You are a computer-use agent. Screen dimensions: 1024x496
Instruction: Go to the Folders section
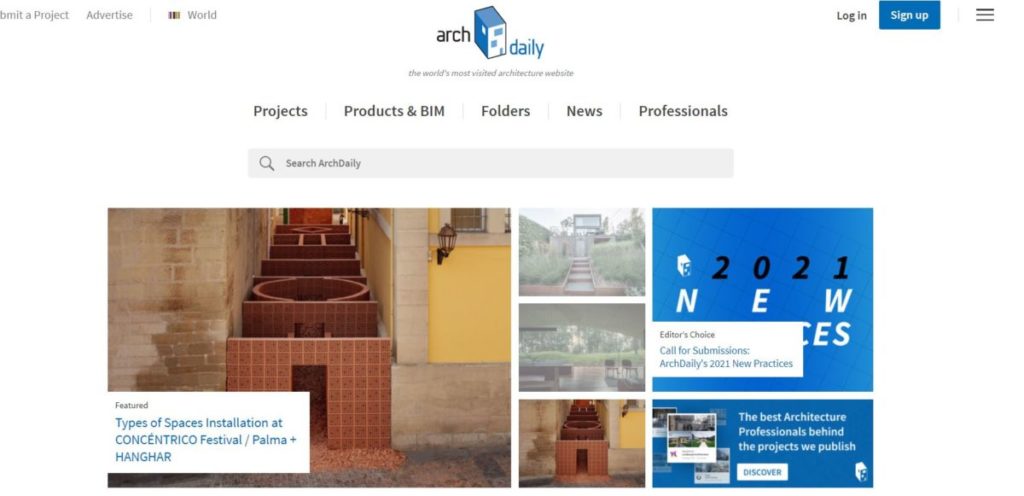click(x=505, y=111)
